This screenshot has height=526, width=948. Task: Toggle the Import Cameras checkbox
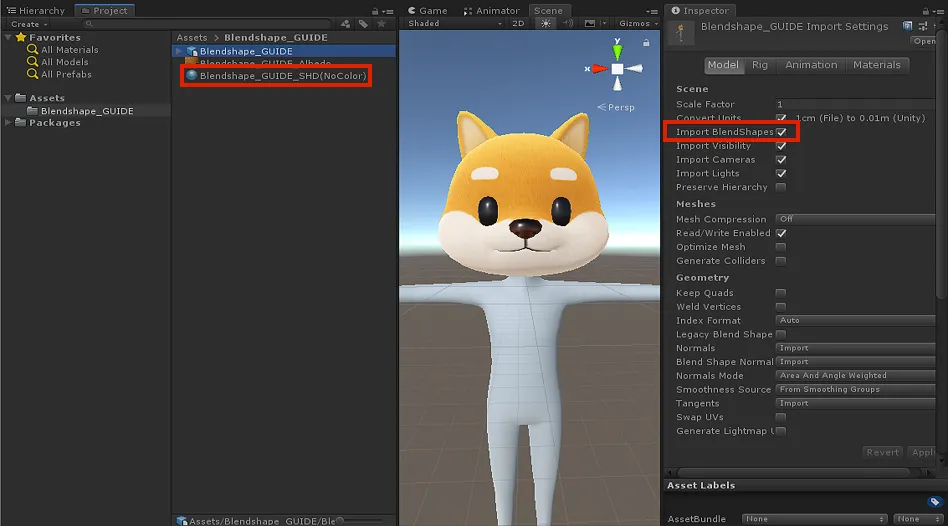(x=781, y=160)
